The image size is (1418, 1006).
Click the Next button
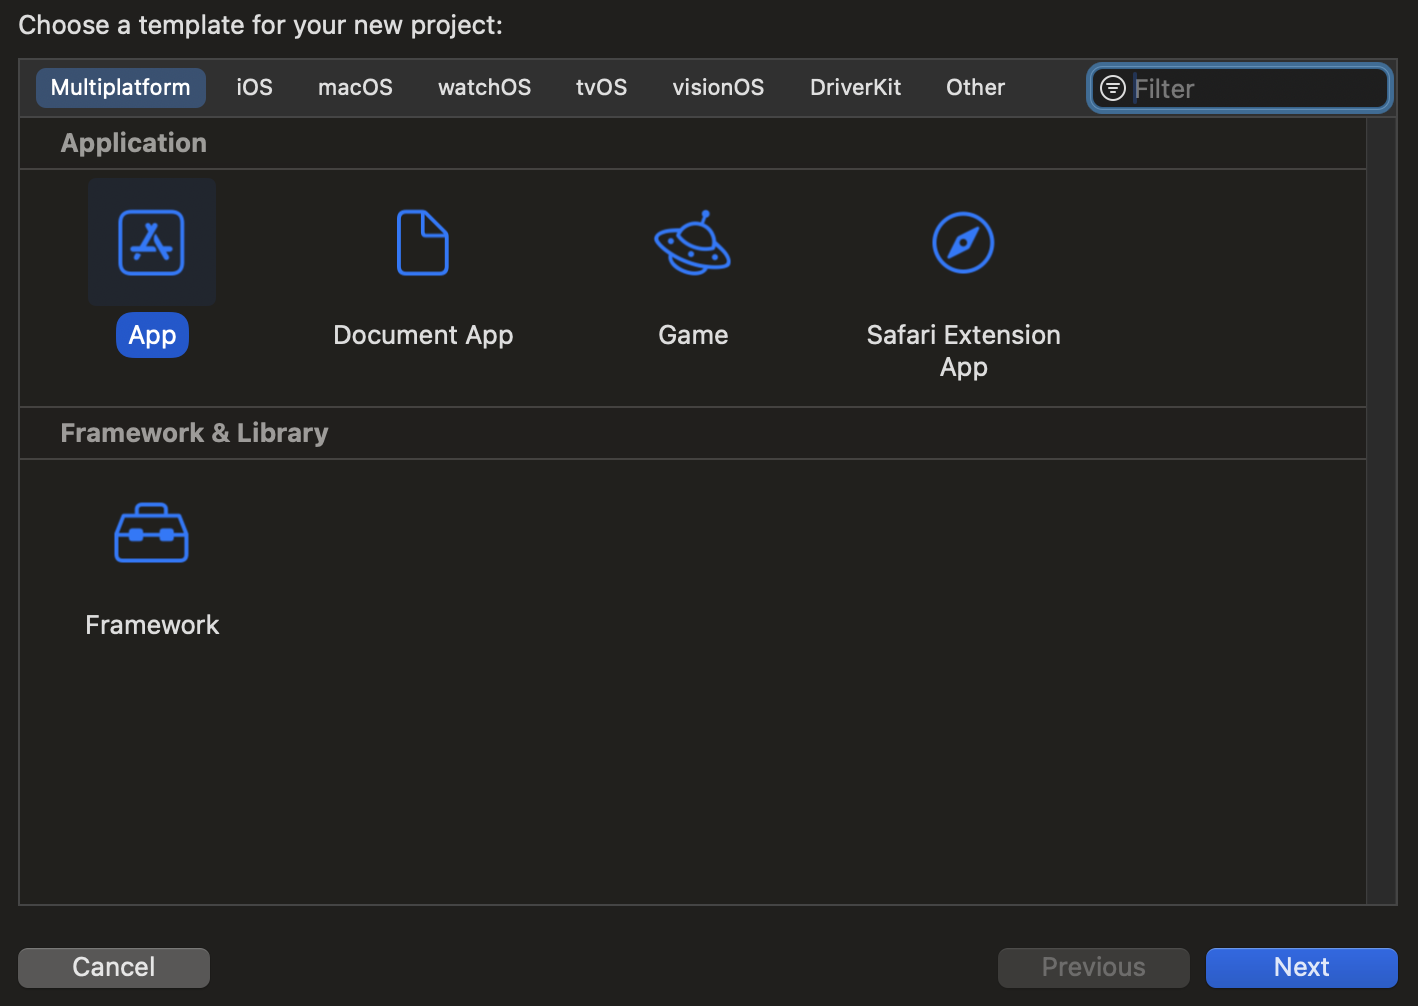pos(1301,967)
